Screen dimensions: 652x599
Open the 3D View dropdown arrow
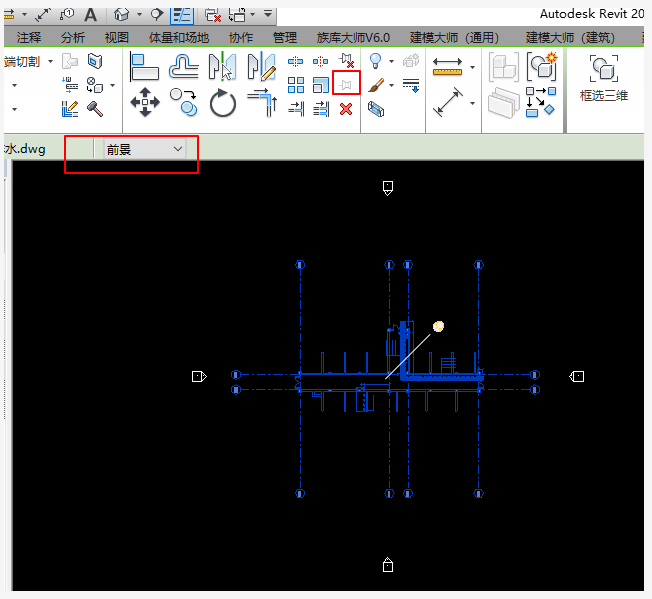pos(139,15)
